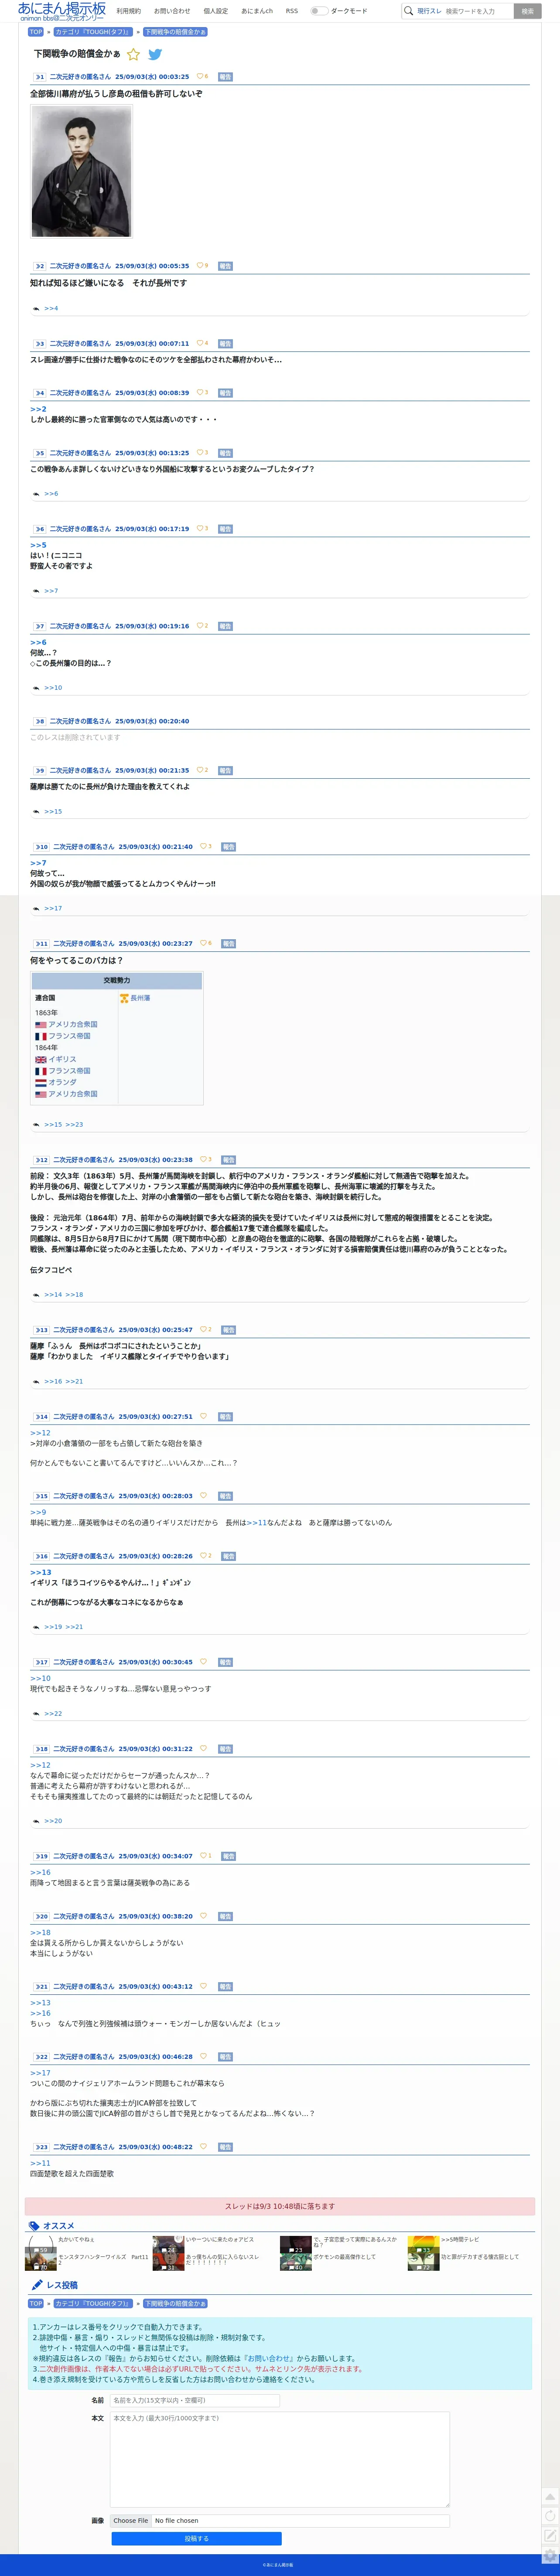Screen dimensions: 560x2576
Task: Click >>11 inline anchor in post 15
Action: (257, 1523)
